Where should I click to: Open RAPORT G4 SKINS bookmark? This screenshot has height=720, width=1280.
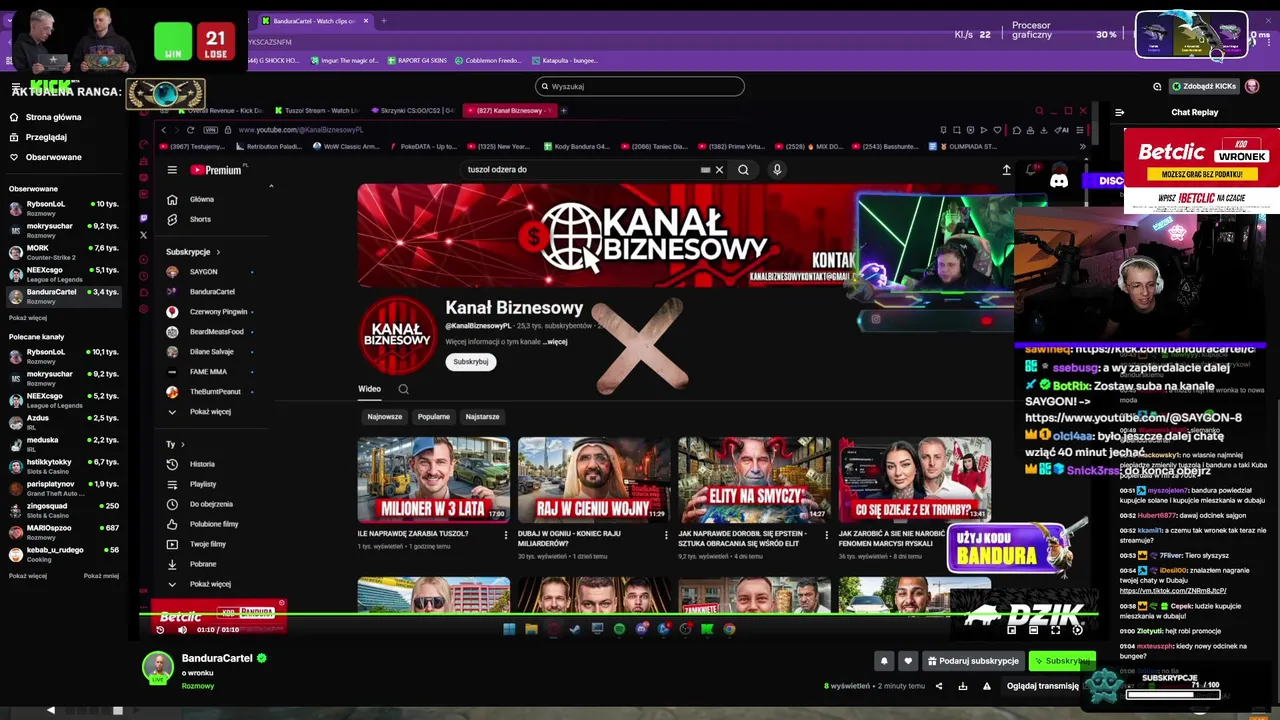coord(417,60)
